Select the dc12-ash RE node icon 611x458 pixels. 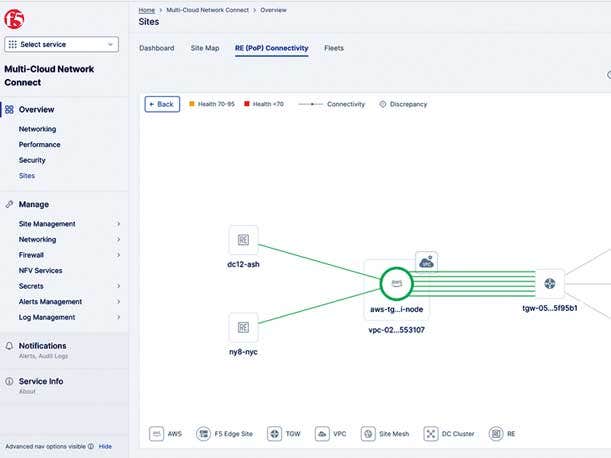tap(242, 240)
